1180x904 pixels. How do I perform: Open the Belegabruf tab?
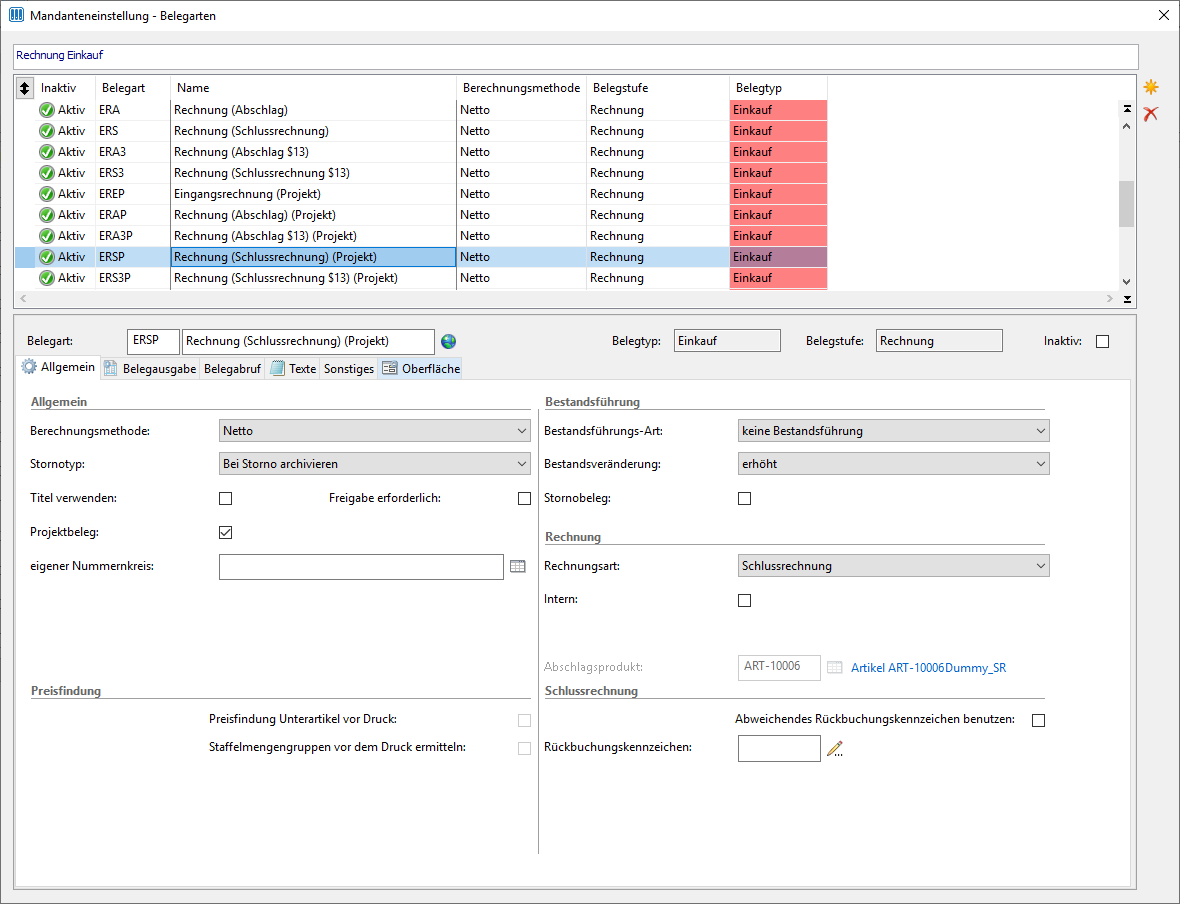[233, 369]
